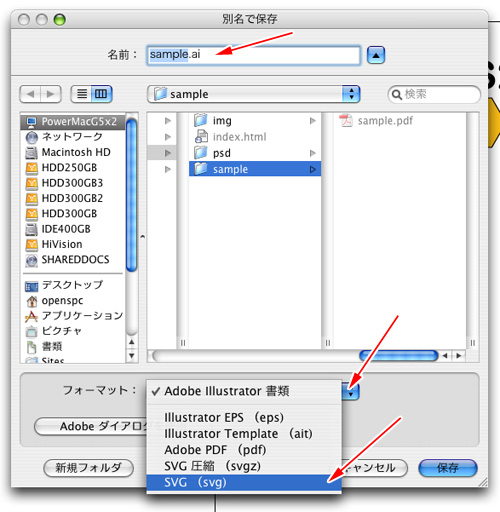Viewport: 500px width, 512px height.
Task: Open the img folder
Action: coord(255,120)
